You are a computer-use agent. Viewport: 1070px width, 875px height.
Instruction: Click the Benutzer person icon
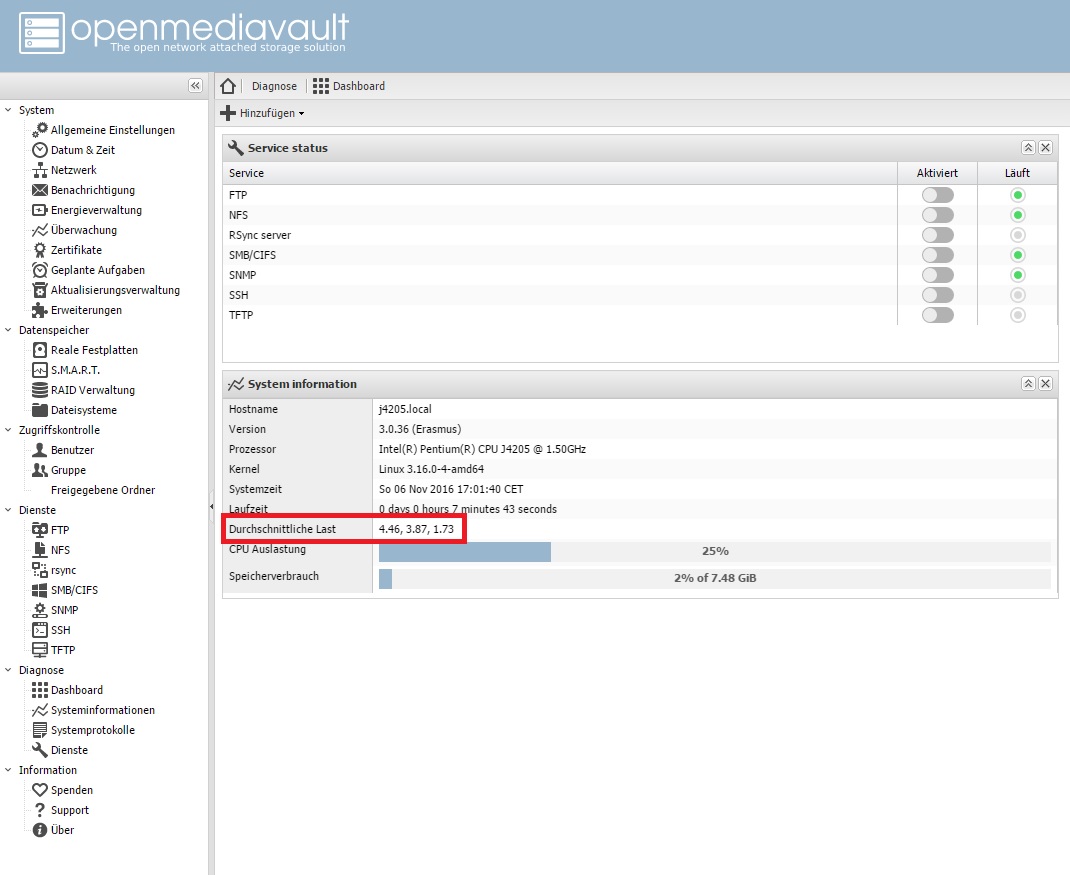click(40, 450)
